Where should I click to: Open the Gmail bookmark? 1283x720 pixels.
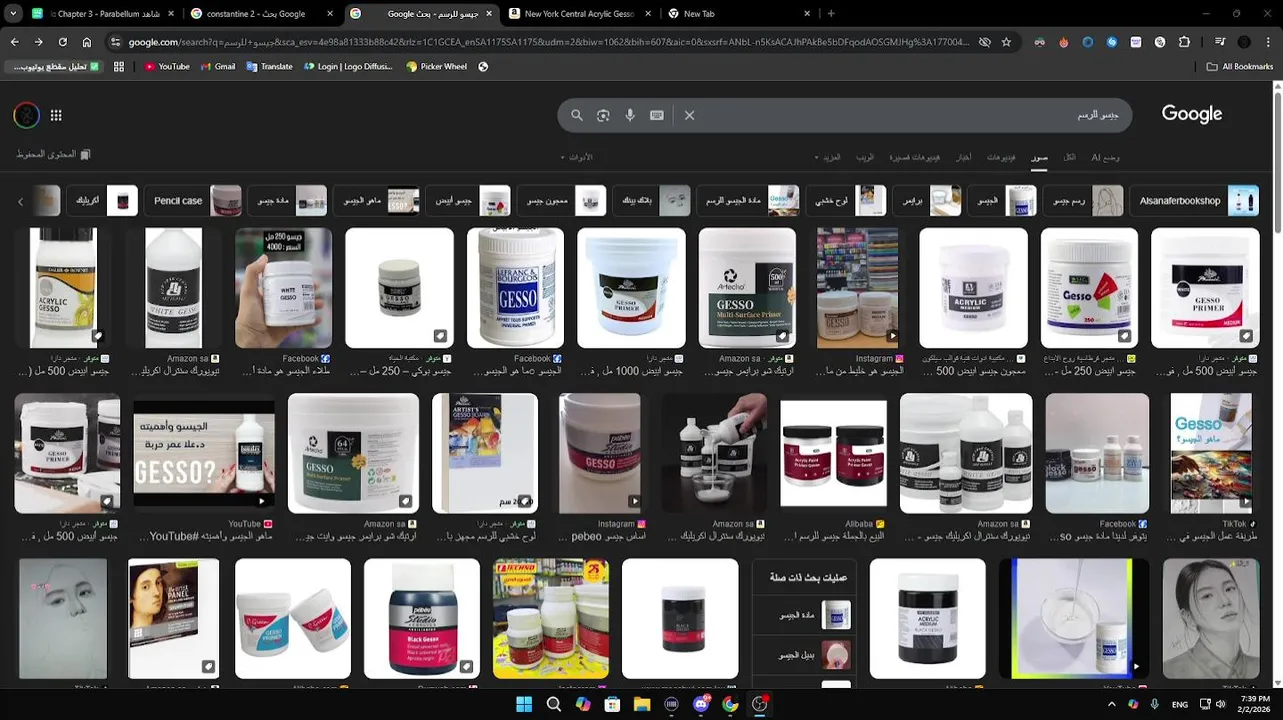coord(218,66)
